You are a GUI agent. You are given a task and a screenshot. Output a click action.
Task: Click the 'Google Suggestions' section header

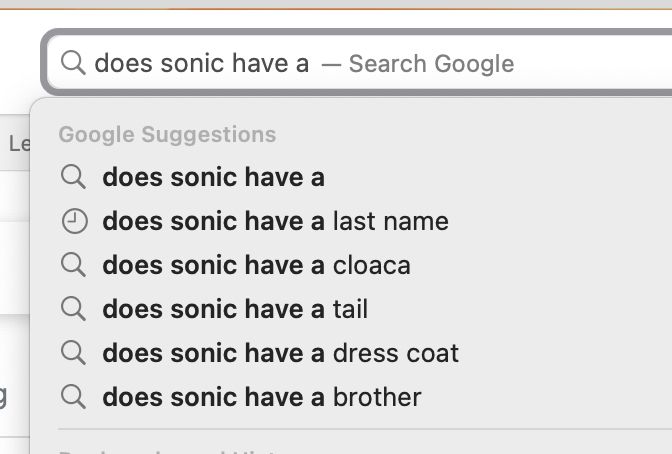(167, 134)
